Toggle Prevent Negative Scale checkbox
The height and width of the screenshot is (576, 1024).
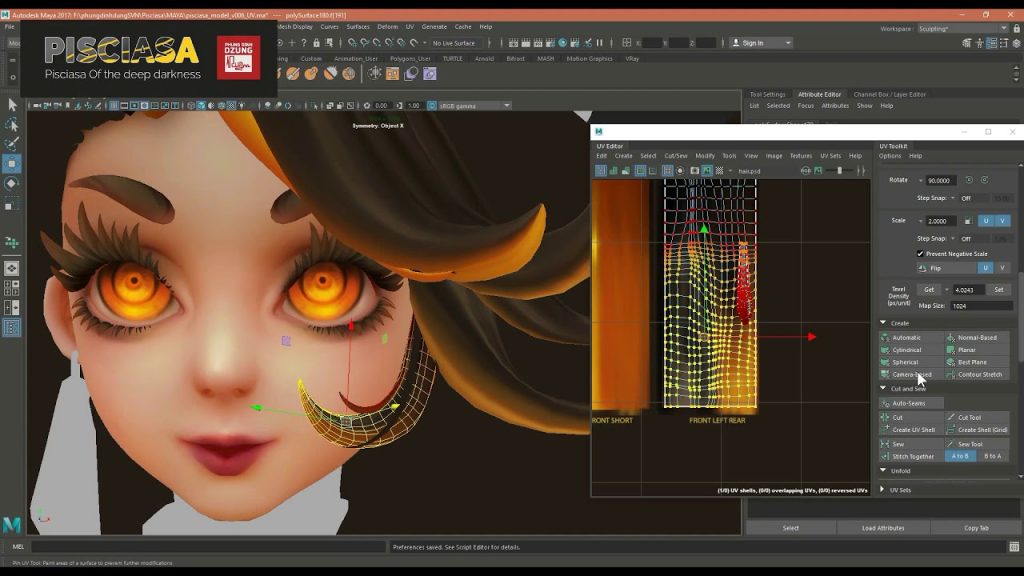pos(920,254)
